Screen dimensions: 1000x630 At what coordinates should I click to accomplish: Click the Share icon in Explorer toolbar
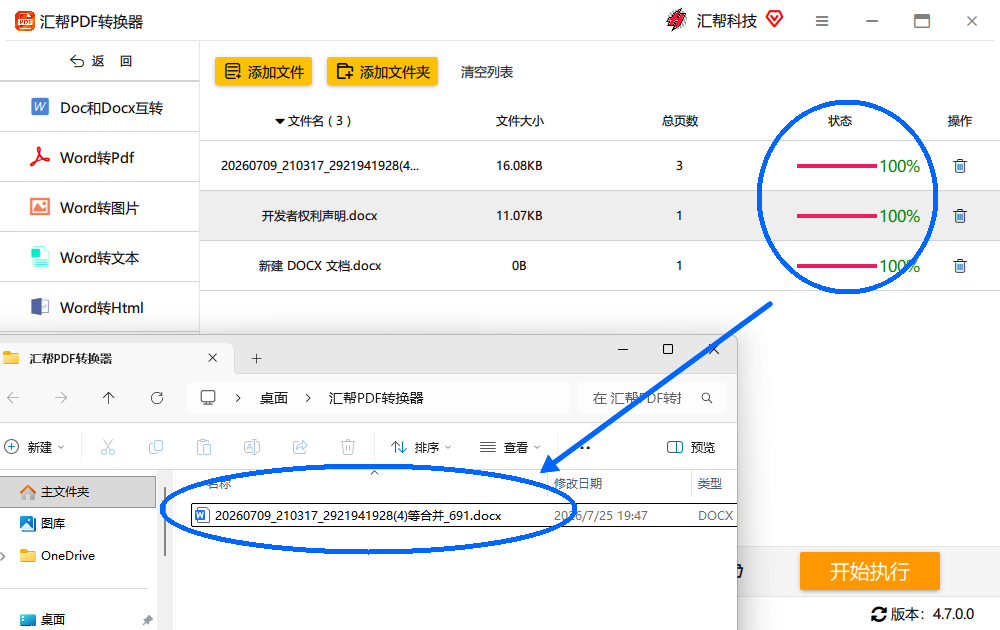coord(300,447)
